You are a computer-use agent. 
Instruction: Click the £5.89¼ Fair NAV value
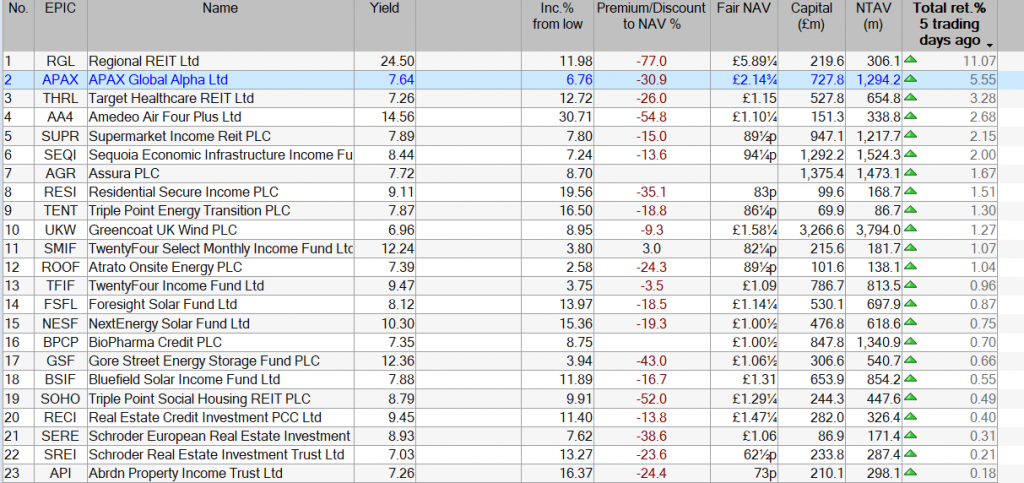click(754, 61)
